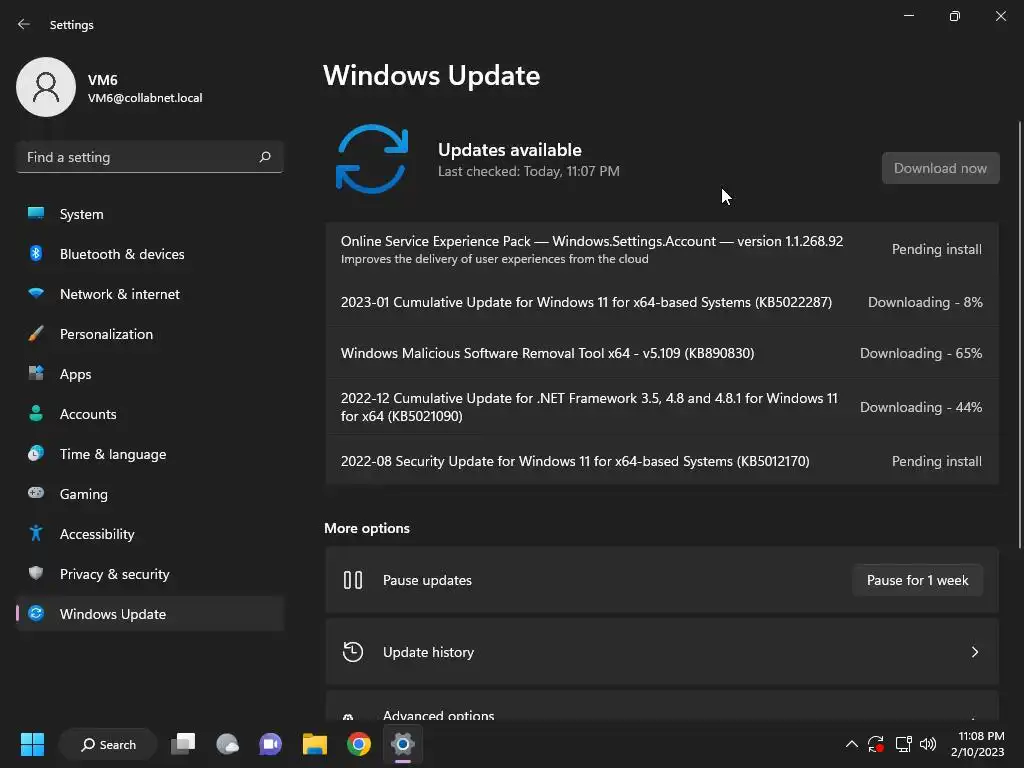Select the KB5012170 security update row
Image resolution: width=1024 pixels, height=768 pixels.
(662, 461)
